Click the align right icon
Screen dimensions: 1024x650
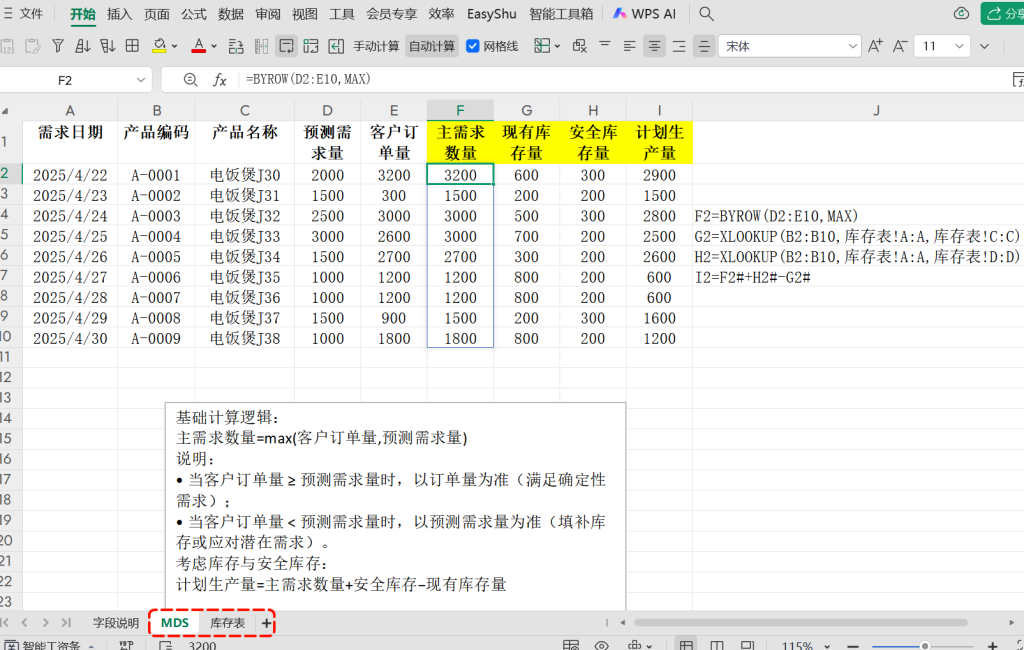[x=679, y=46]
